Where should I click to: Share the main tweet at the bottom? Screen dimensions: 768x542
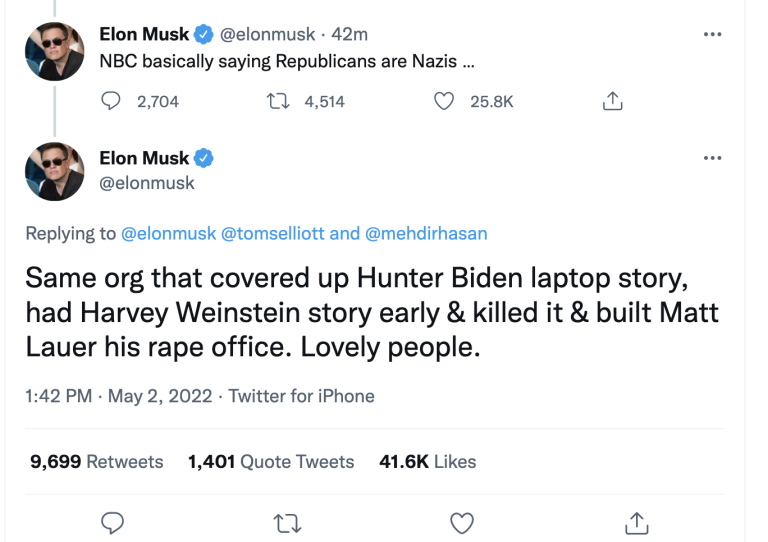636,522
